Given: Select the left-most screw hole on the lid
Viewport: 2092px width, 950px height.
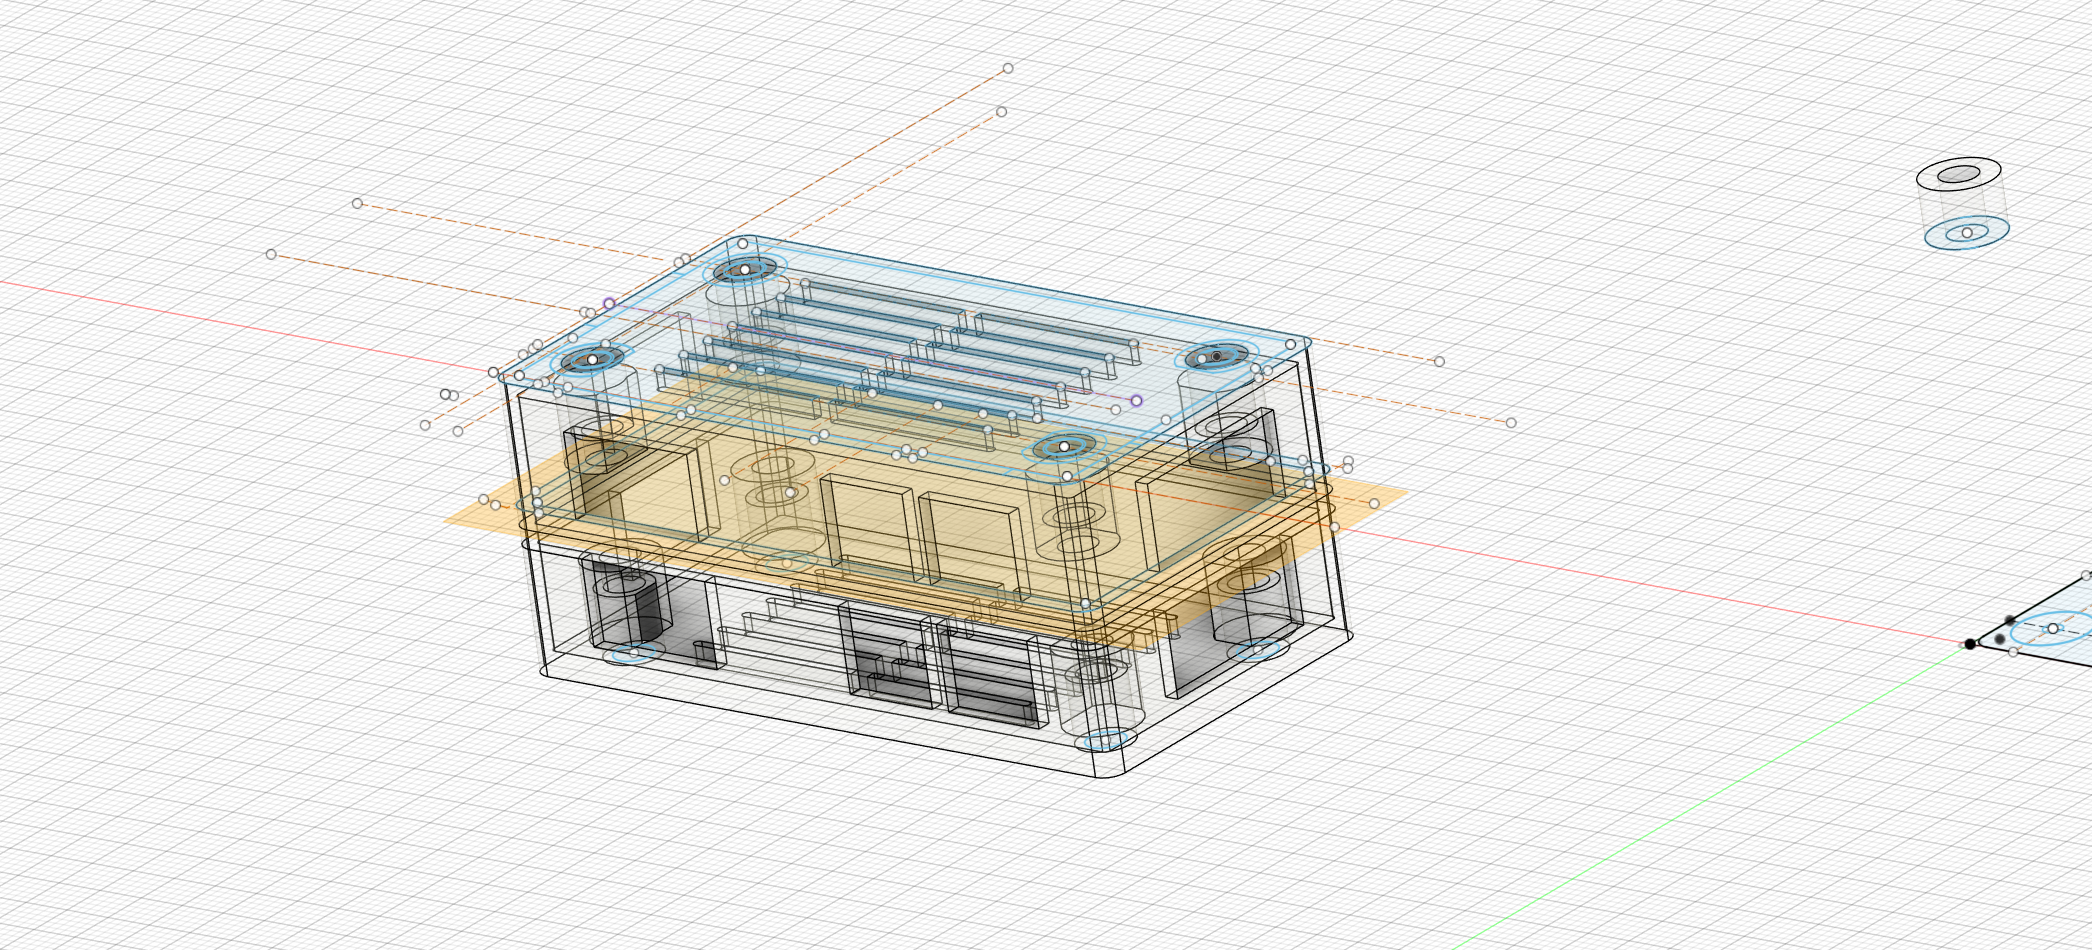Looking at the screenshot, I should (592, 359).
